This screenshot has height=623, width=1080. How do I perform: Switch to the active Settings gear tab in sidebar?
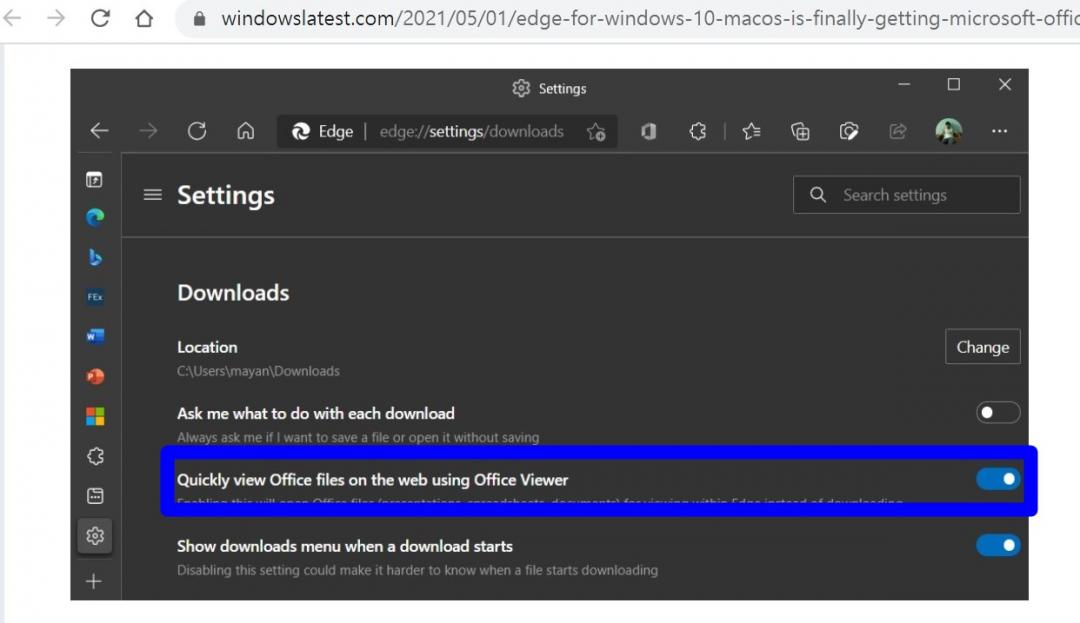[x=95, y=535]
